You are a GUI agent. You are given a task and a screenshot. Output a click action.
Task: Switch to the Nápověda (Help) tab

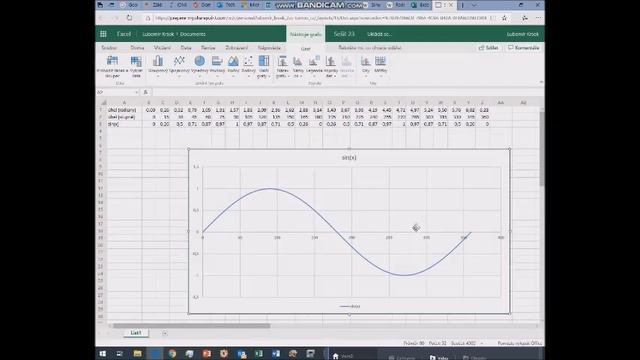click(x=269, y=48)
